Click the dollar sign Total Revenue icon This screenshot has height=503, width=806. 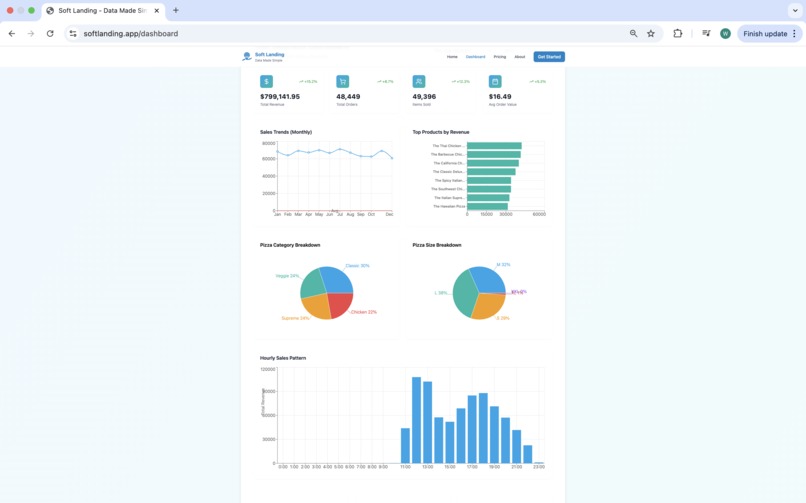(266, 82)
